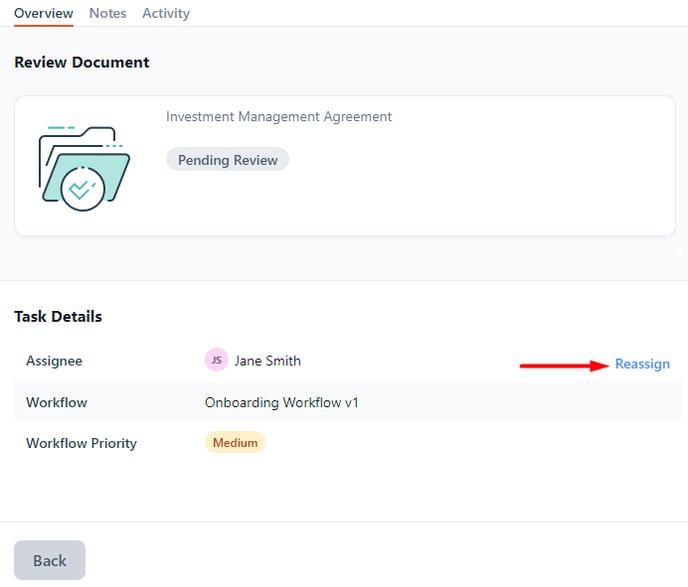Click the red arrow pointing to Reassign
The height and width of the screenshot is (587, 688).
coord(565,366)
